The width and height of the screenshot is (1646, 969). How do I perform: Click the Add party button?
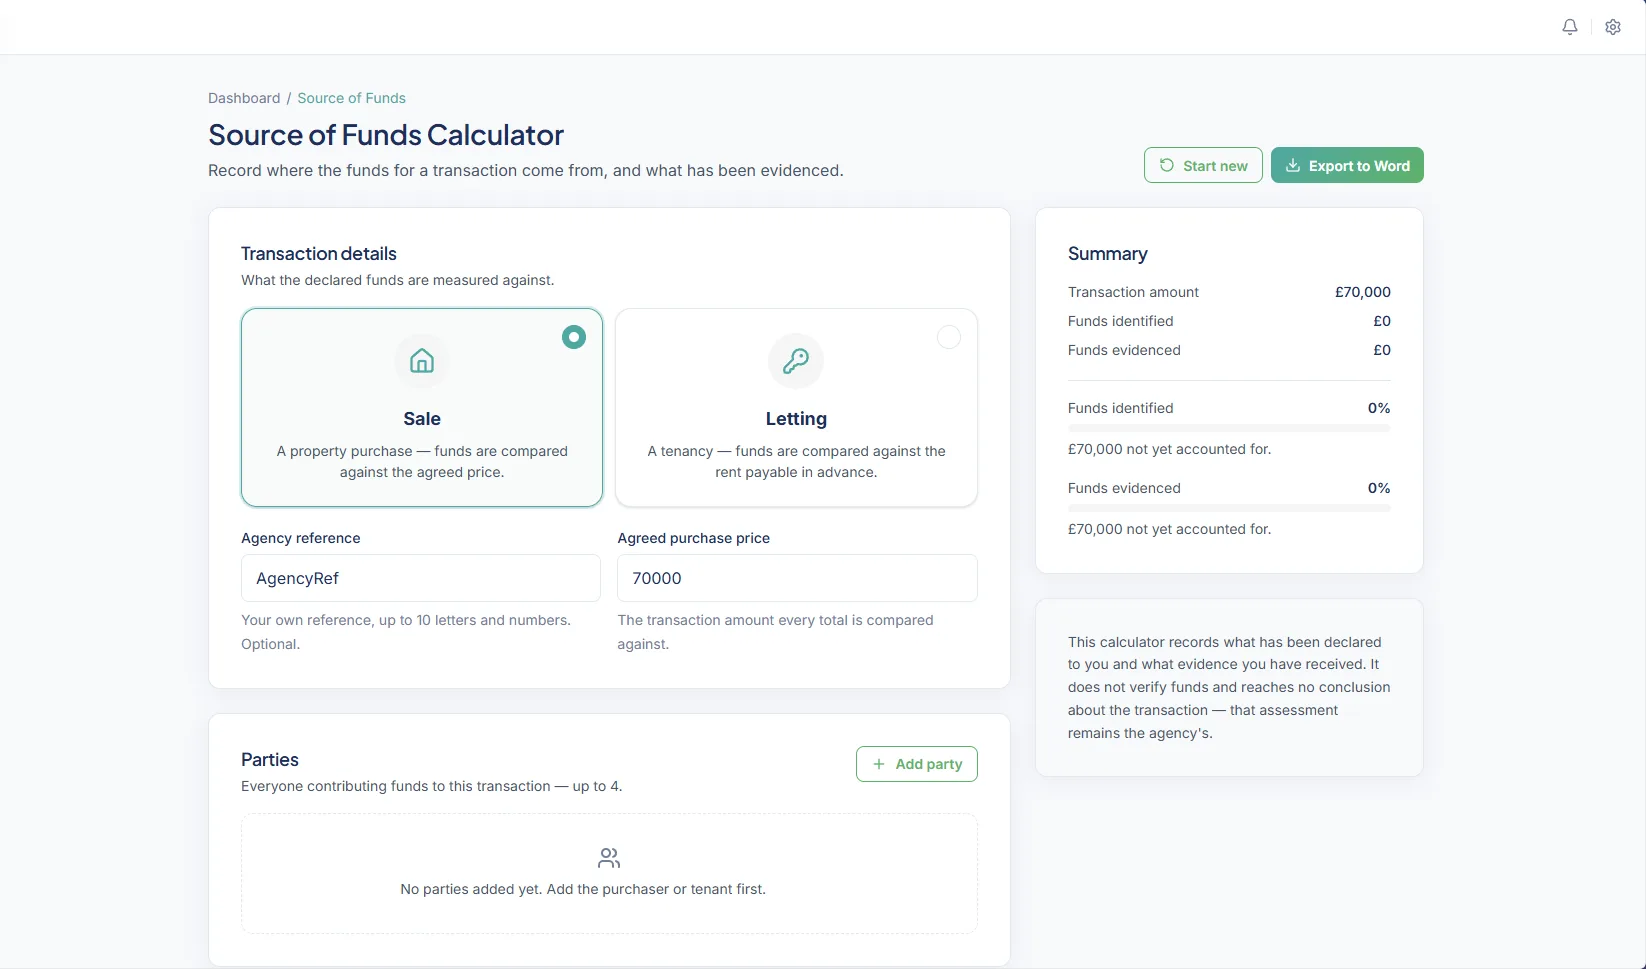(x=917, y=764)
